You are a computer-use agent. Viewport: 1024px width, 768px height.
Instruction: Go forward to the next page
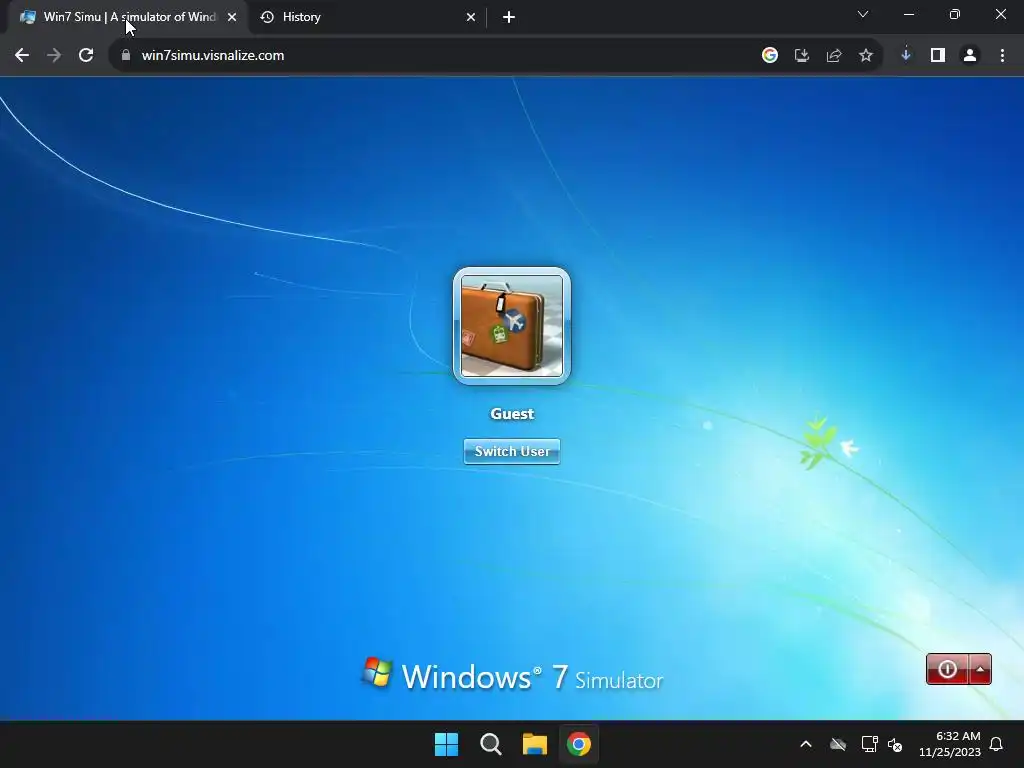tap(54, 56)
